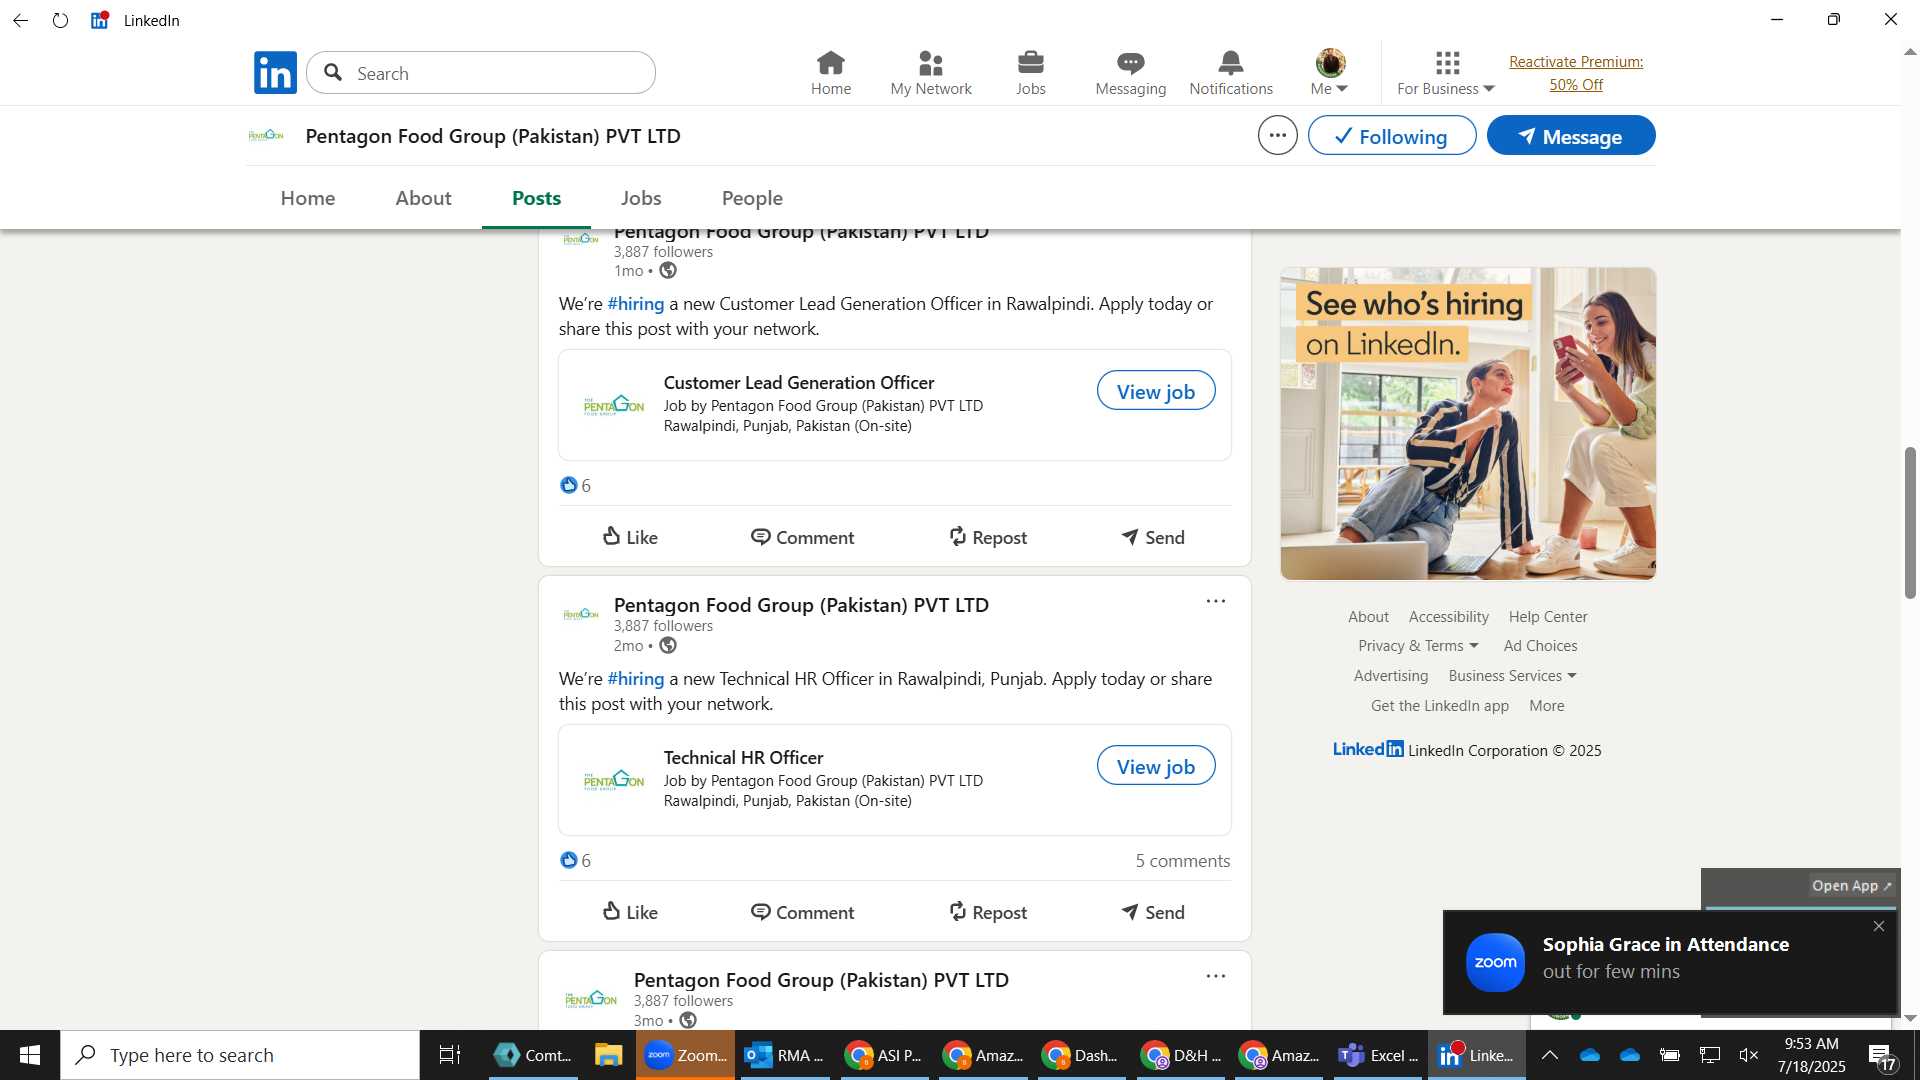The image size is (1920, 1080).
Task: Click the page vertical scrollbar thumb
Action: pyautogui.click(x=1910, y=522)
